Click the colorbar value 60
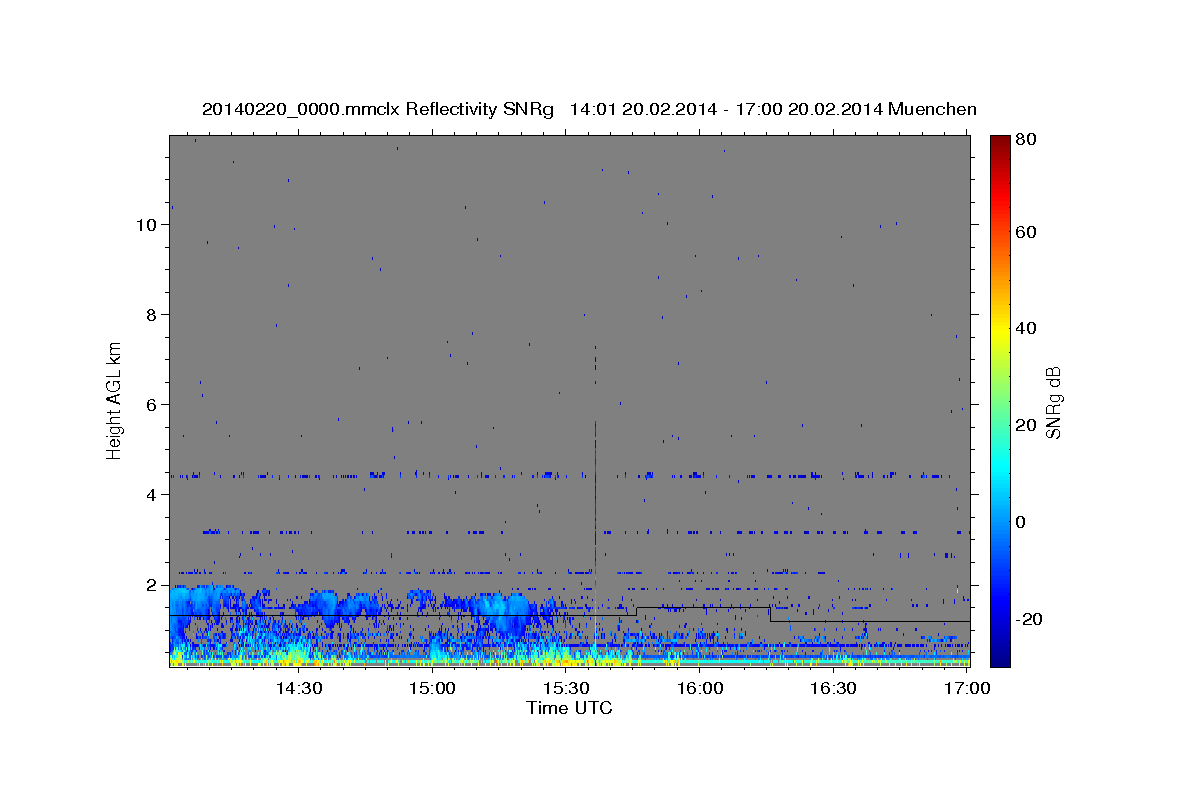1200x800 pixels. click(x=1025, y=232)
